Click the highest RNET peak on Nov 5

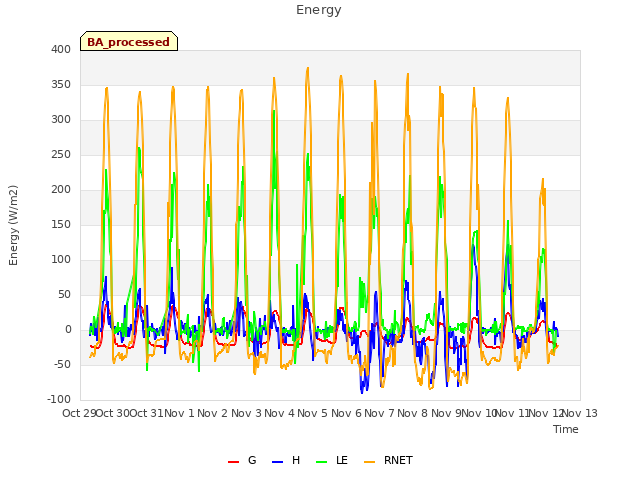pyautogui.click(x=308, y=69)
